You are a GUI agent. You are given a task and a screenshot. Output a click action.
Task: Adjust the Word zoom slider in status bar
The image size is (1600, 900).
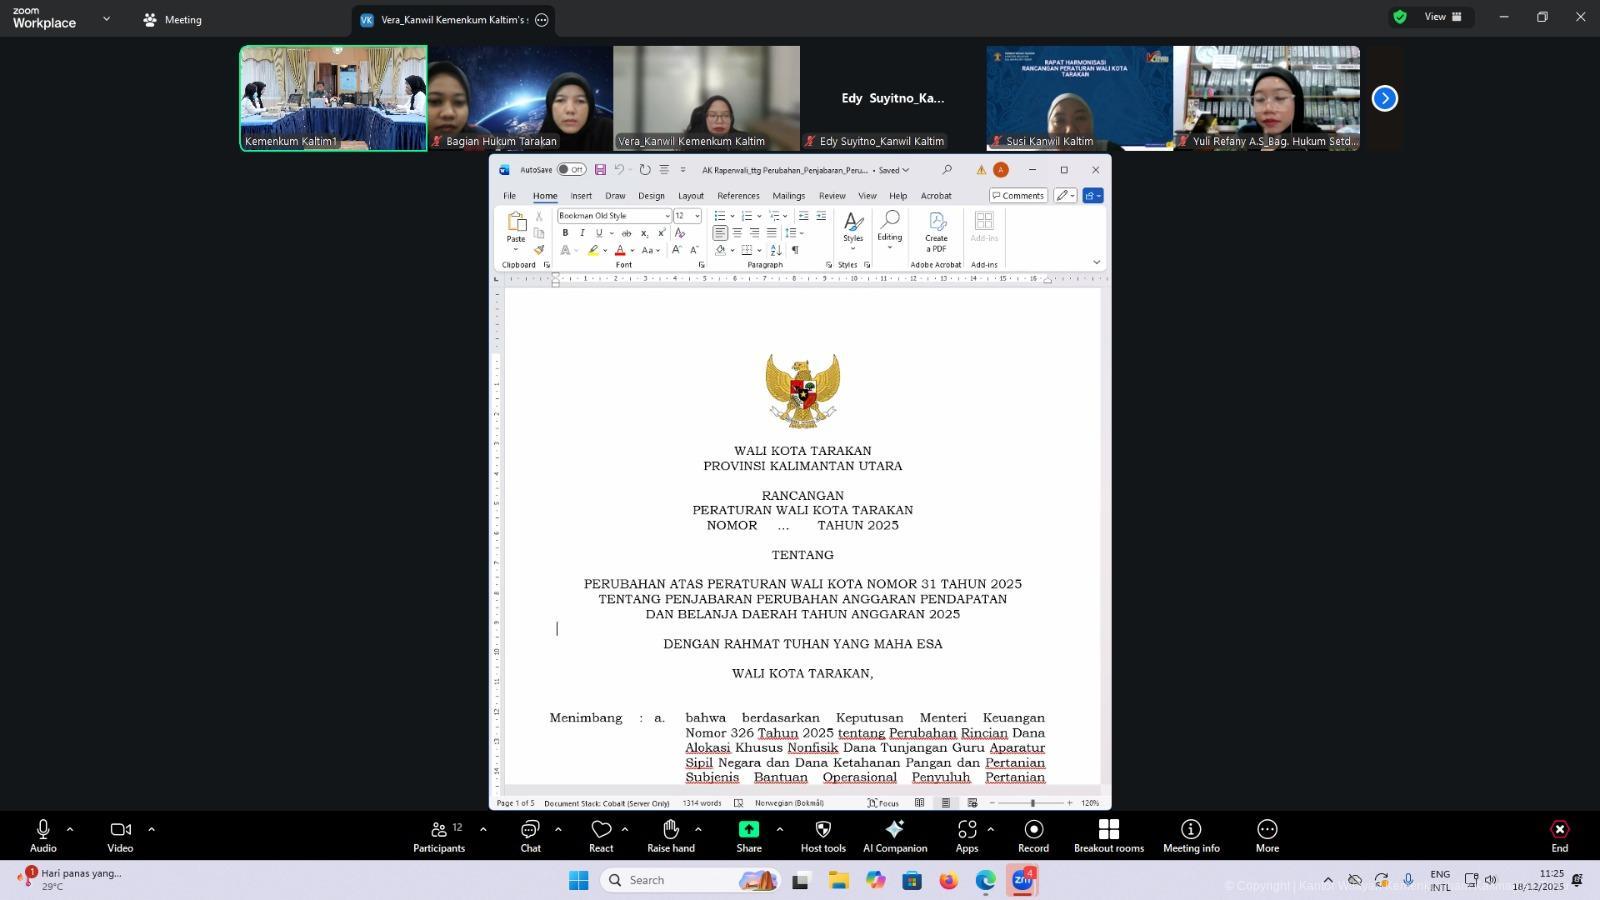[x=1032, y=803]
